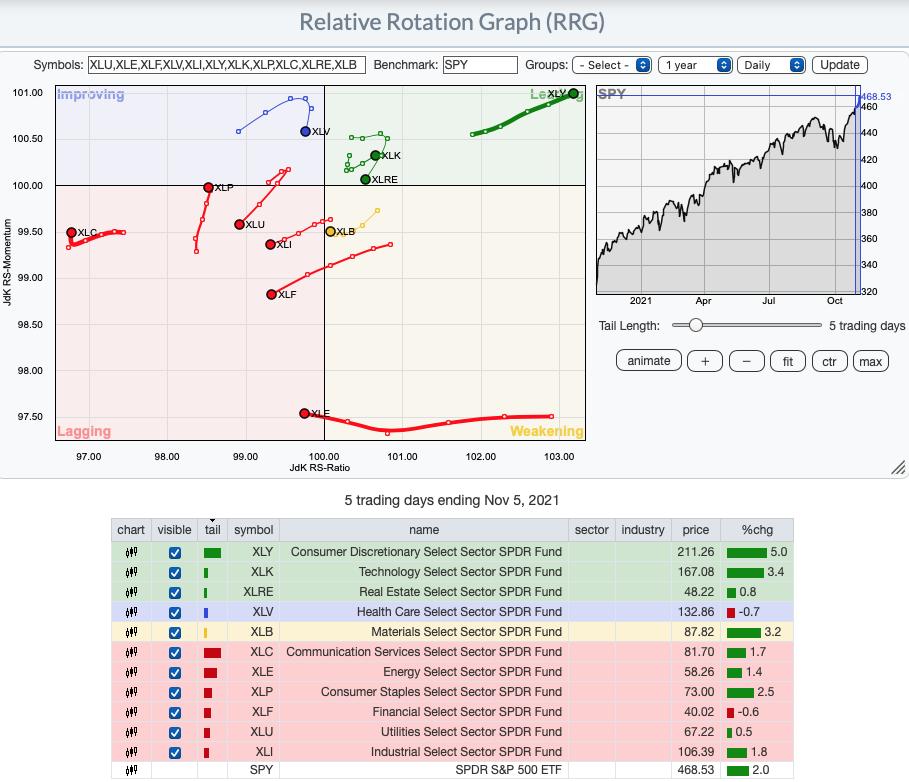Image resolution: width=909 pixels, height=782 pixels.
Task: Click the XLF data point on the graph
Action: [271, 294]
